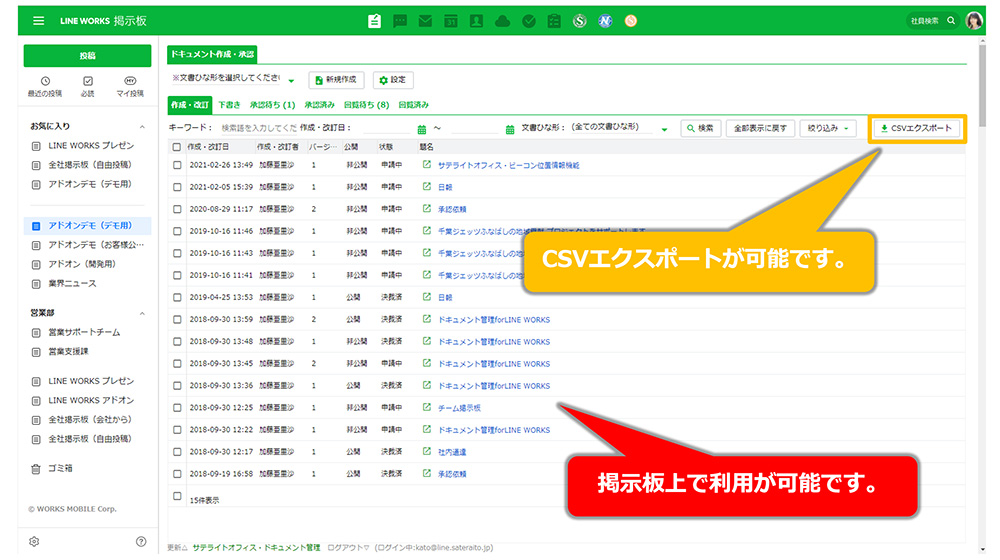Viewport: 1000px width, 560px height.
Task: Check the row dated 2019-04-25 13:53
Action: coord(177,298)
